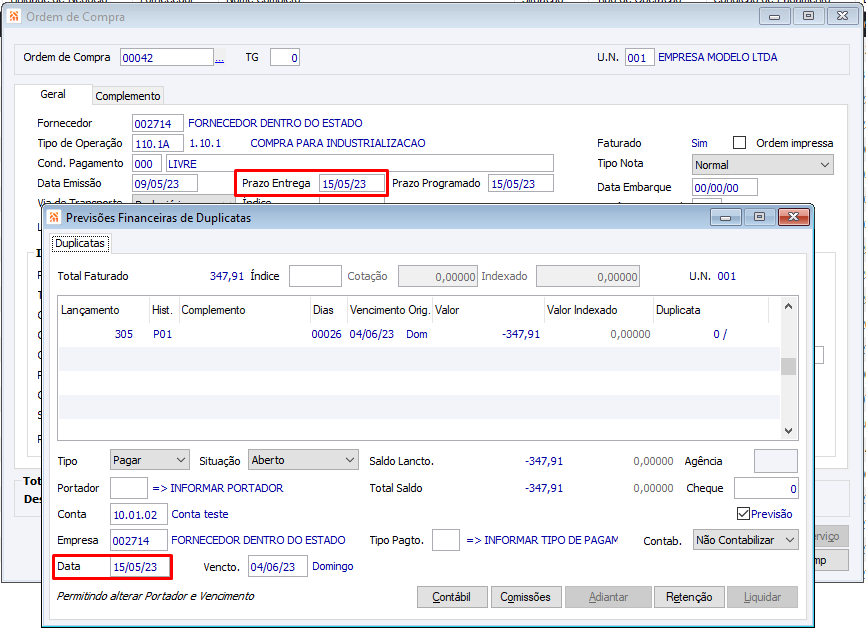Switch to the Complemento tab
Viewport: 866px width, 633px height.
(x=128, y=96)
